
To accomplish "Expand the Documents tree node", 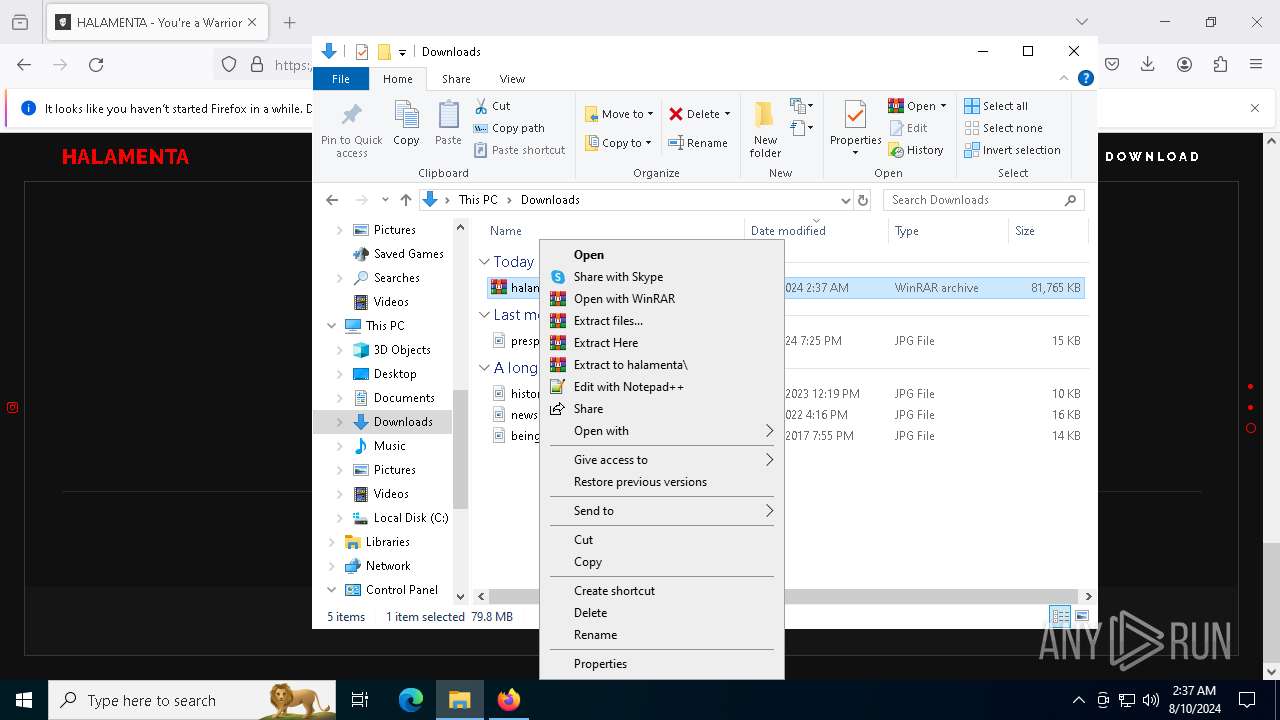I will [x=340, y=398].
